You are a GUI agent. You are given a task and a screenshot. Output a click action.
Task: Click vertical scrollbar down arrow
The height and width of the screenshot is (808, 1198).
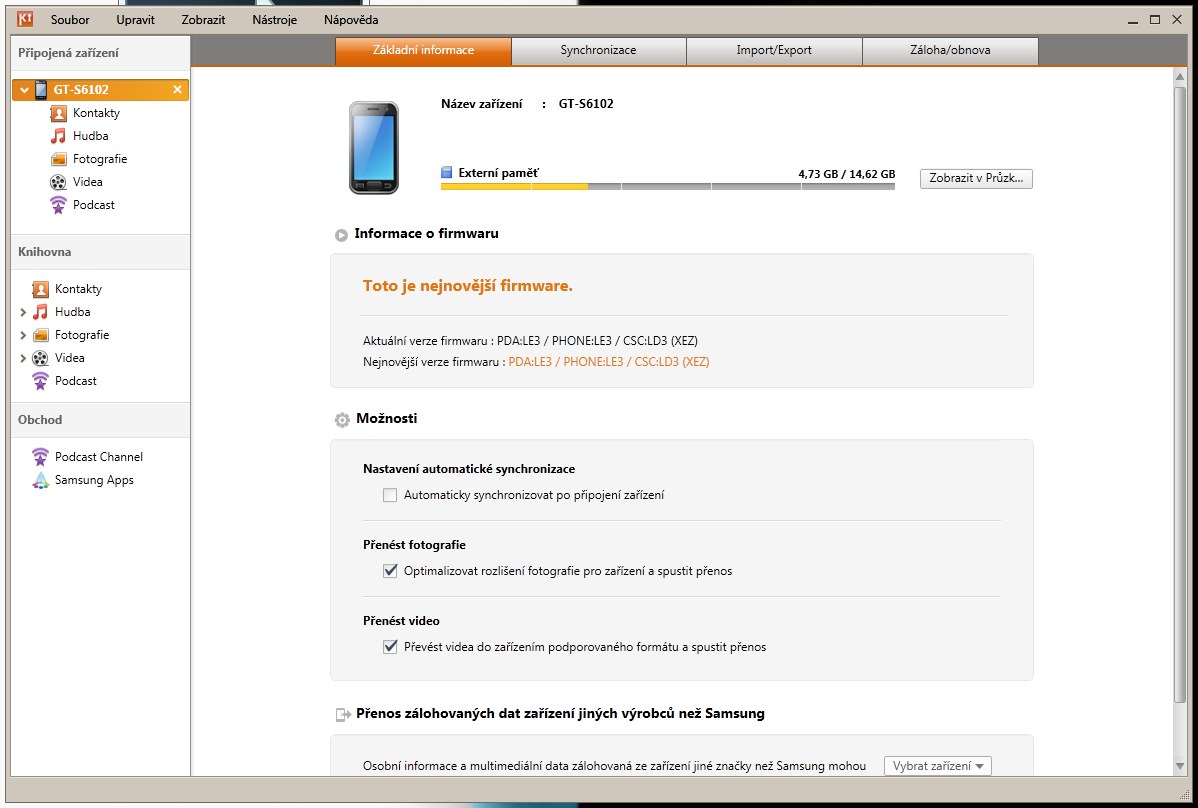click(1180, 766)
